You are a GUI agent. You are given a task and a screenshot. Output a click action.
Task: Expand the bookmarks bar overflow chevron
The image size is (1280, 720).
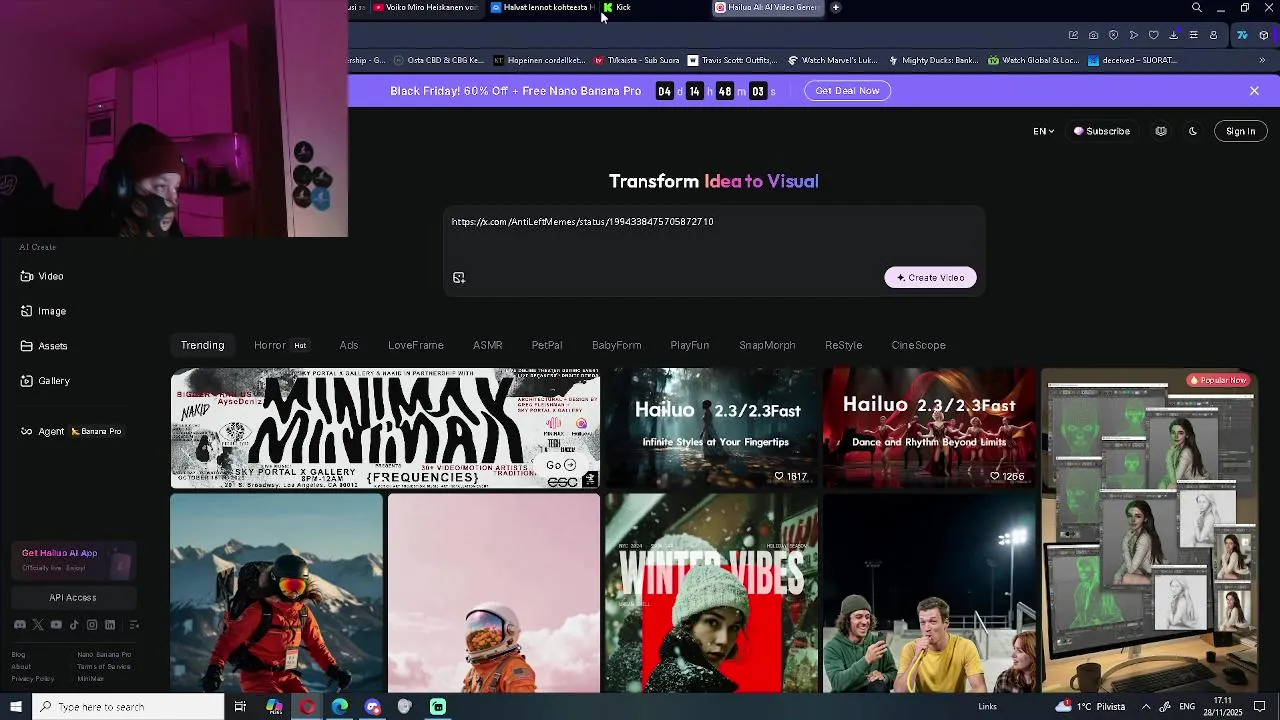click(1262, 60)
